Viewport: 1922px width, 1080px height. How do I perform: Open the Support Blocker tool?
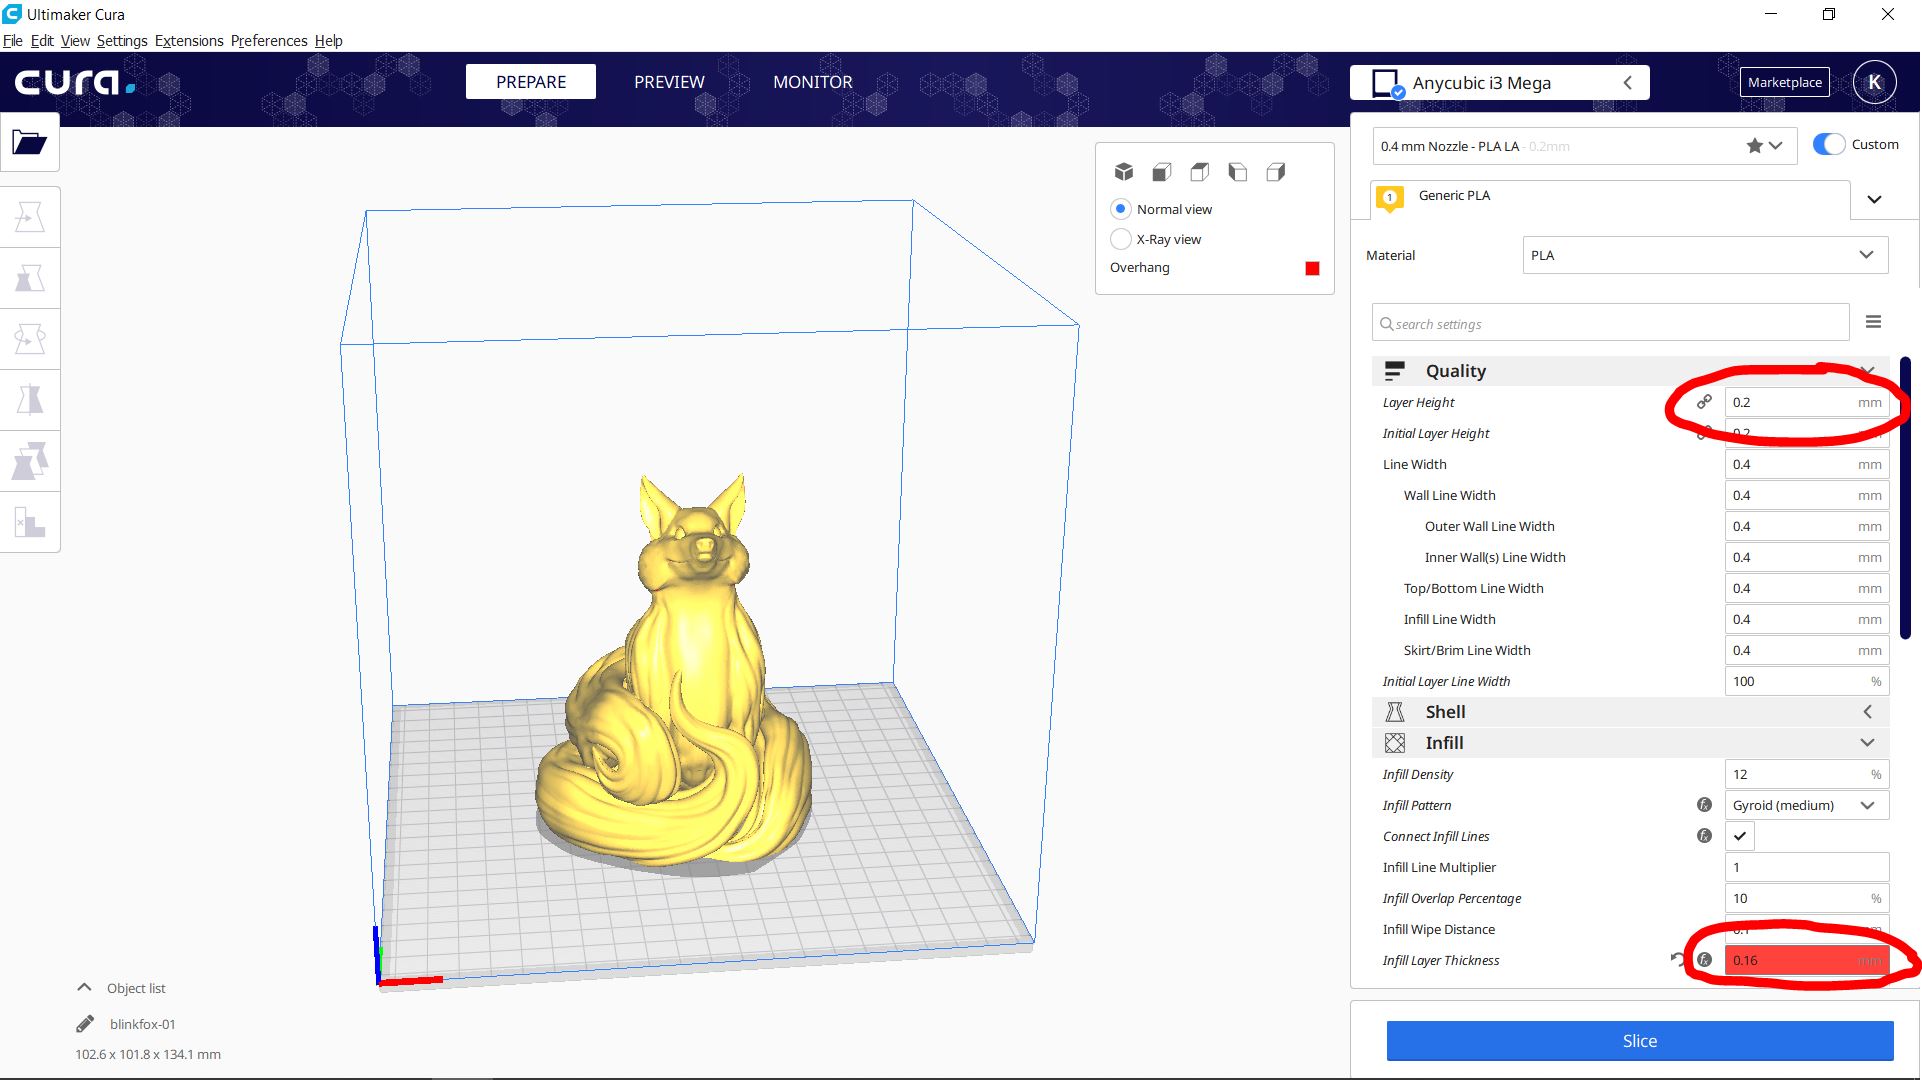[x=28, y=521]
